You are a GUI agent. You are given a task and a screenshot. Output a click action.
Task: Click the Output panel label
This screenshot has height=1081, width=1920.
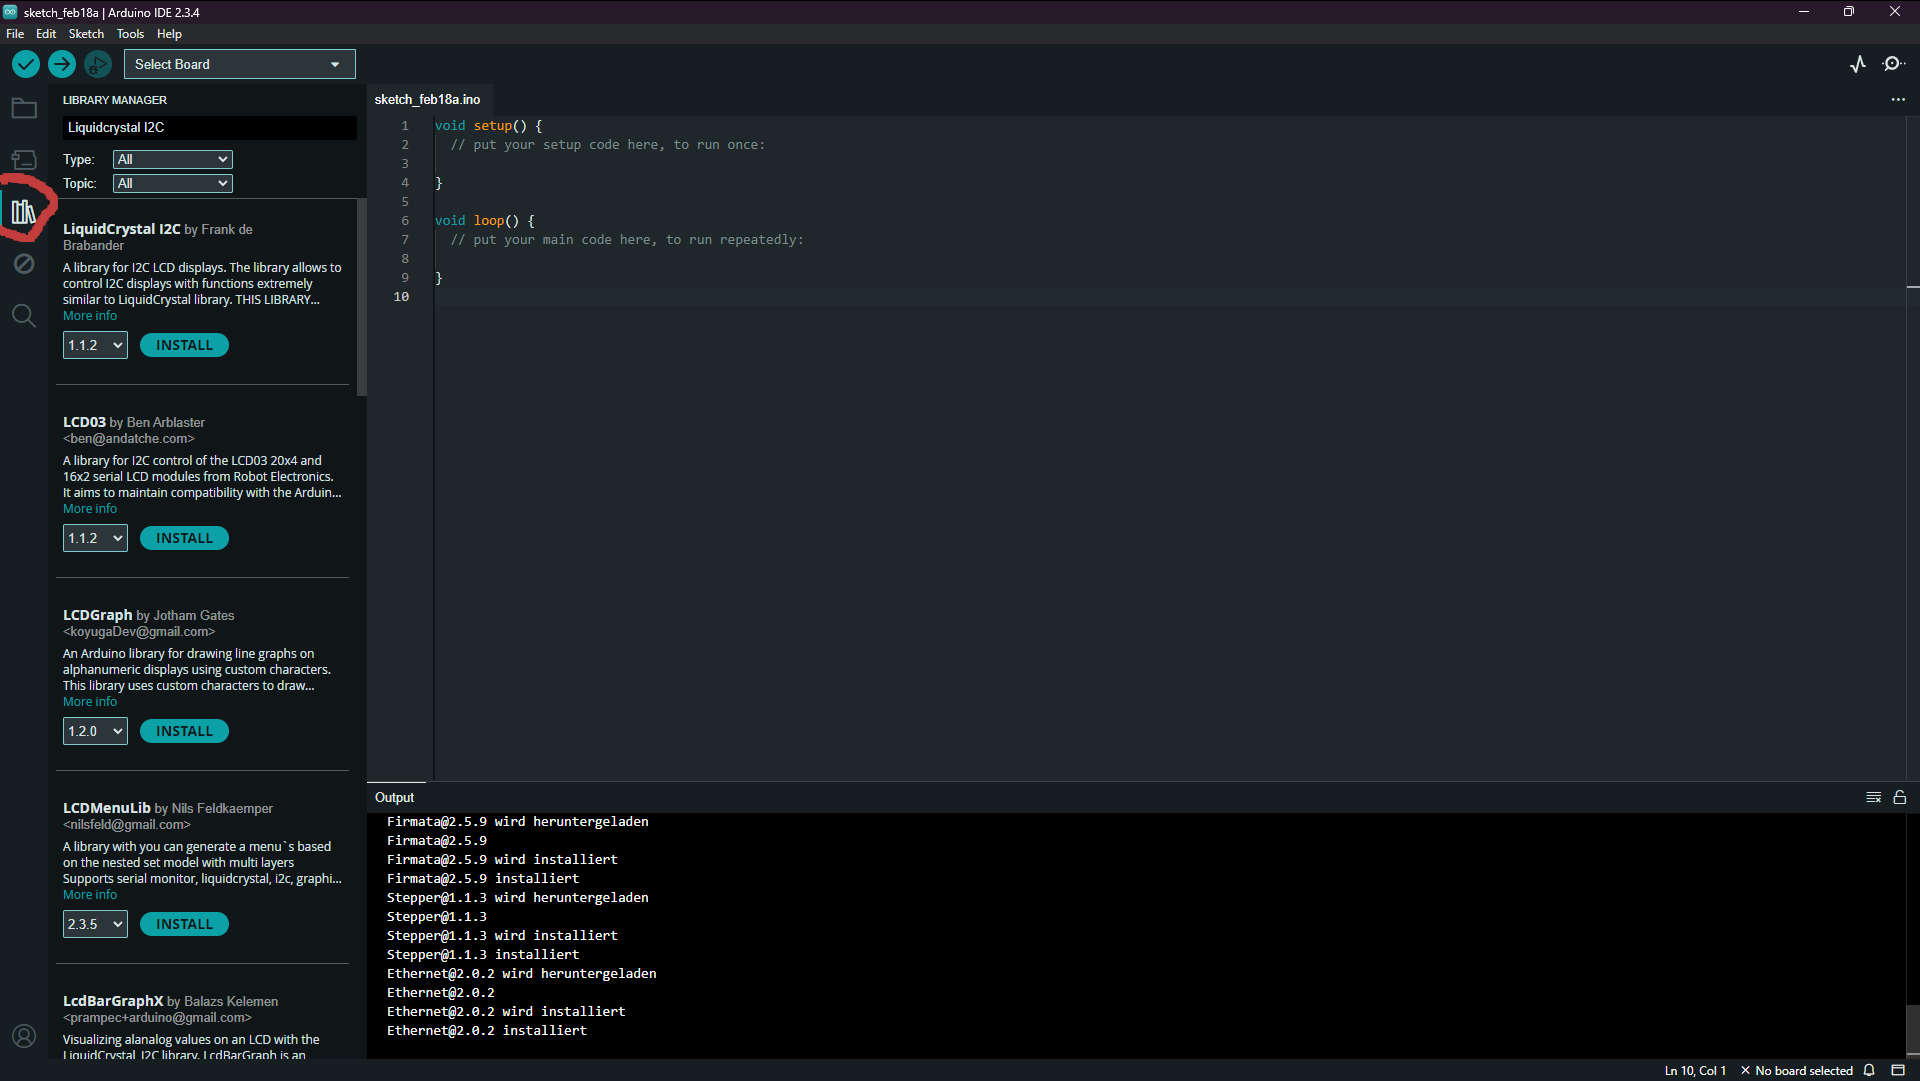(x=394, y=797)
